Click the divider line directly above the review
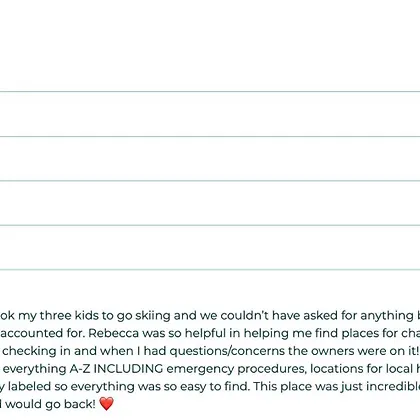The height and width of the screenshot is (420, 420). (210, 269)
